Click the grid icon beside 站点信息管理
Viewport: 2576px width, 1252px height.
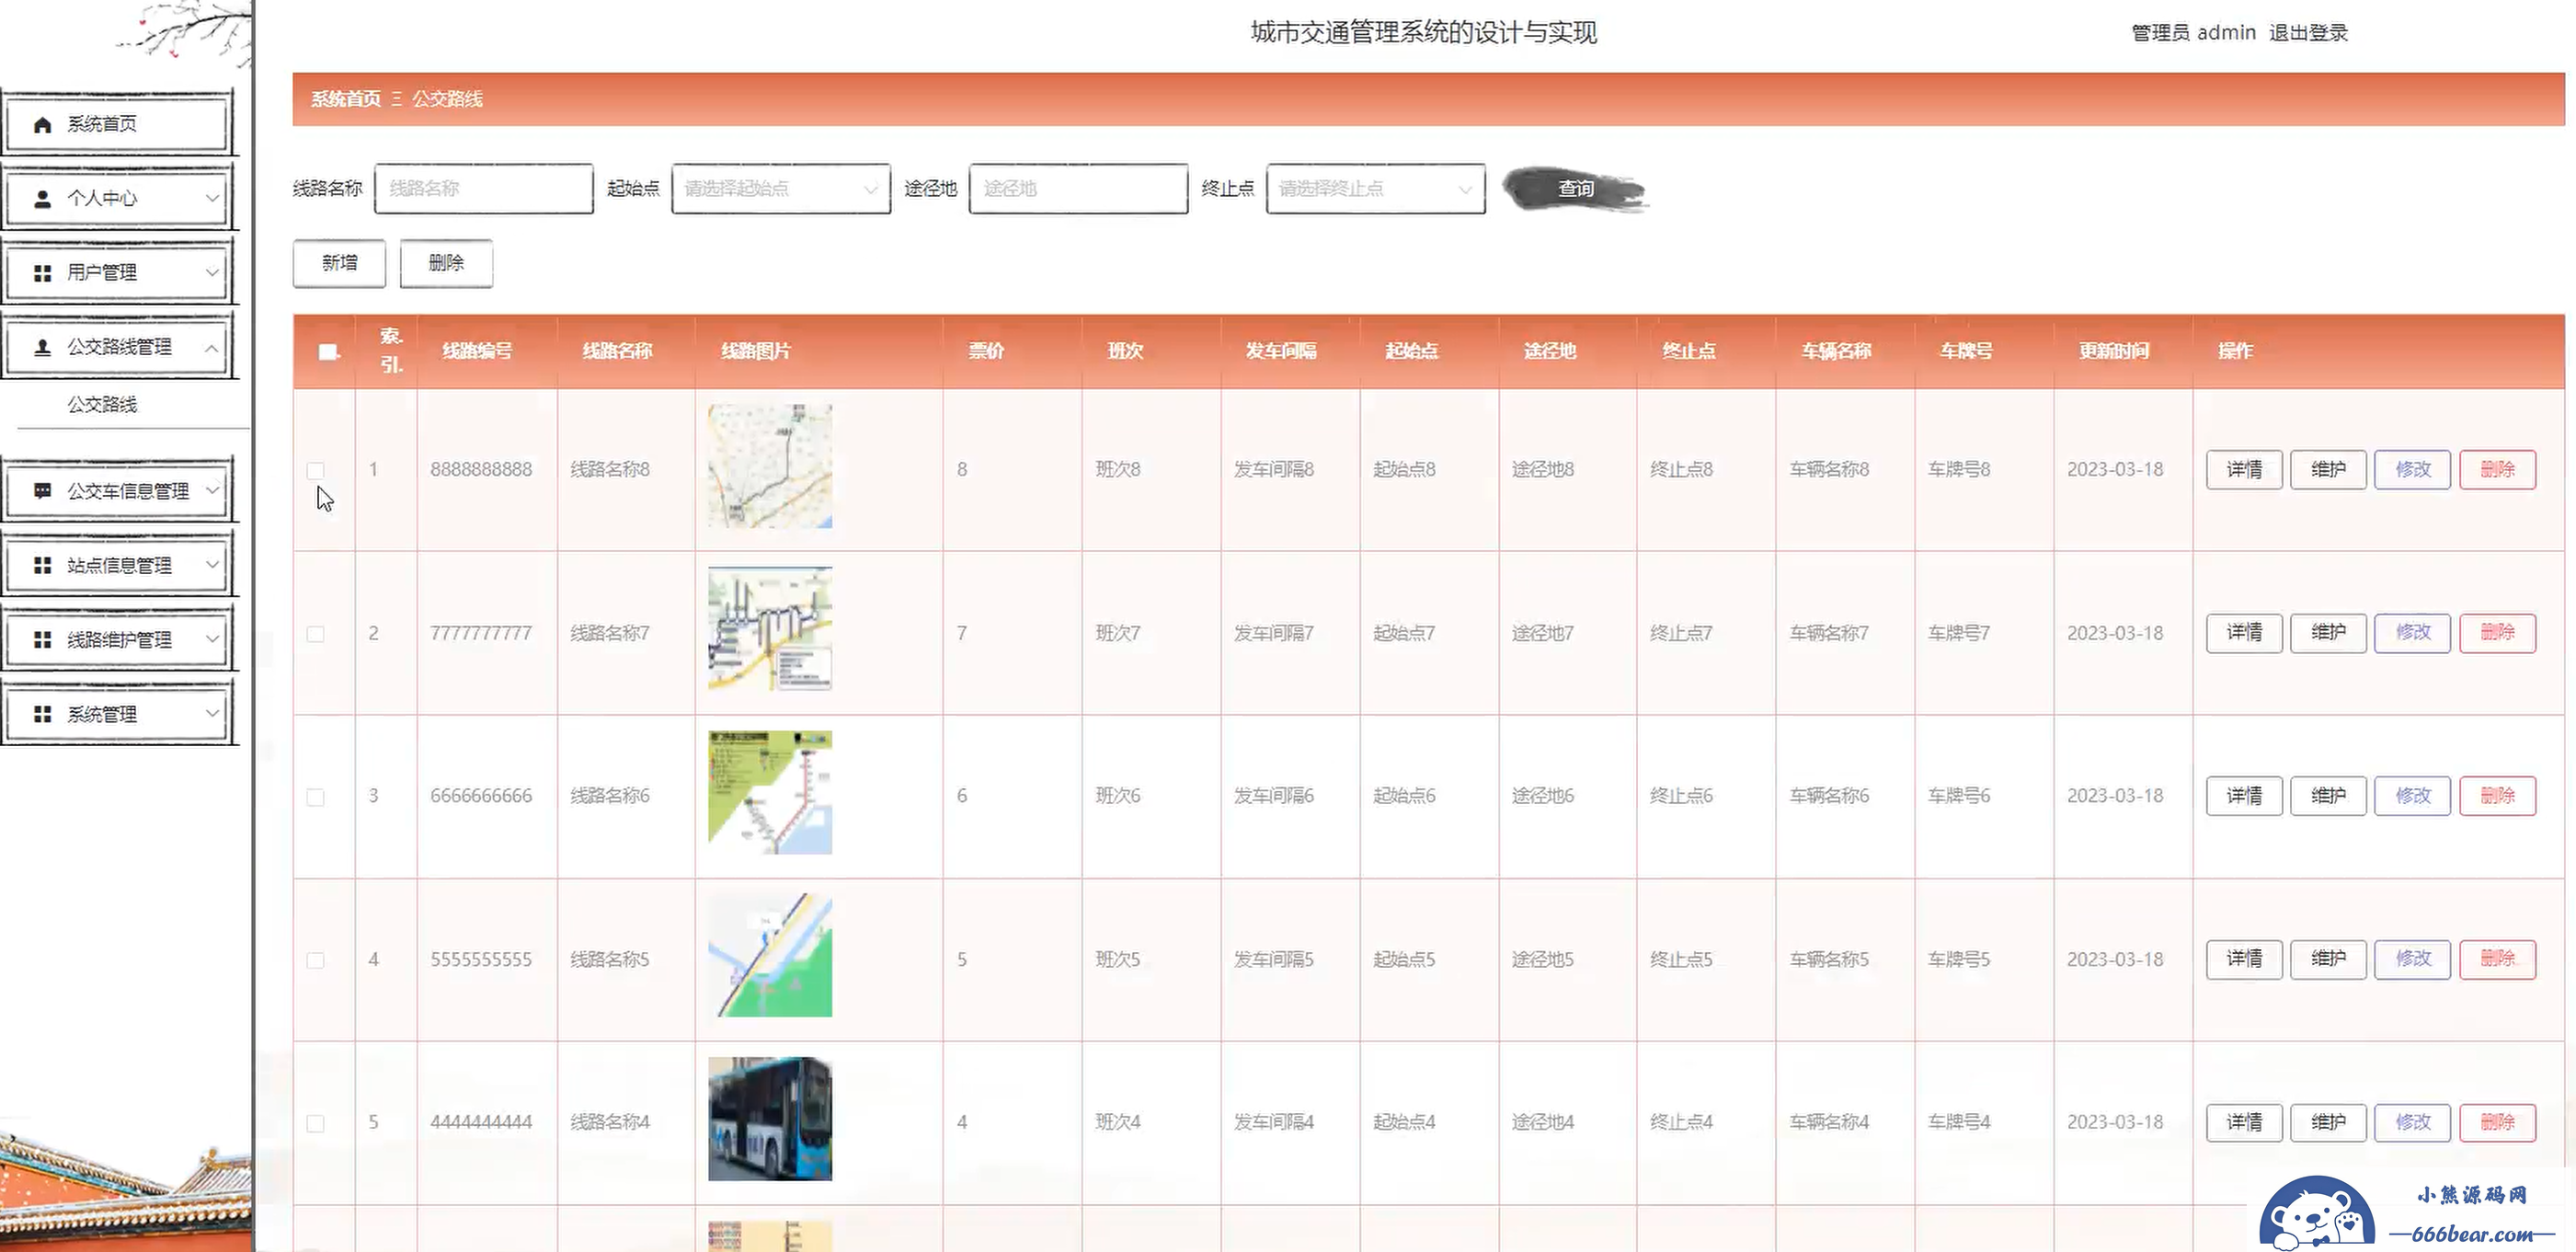click(42, 566)
